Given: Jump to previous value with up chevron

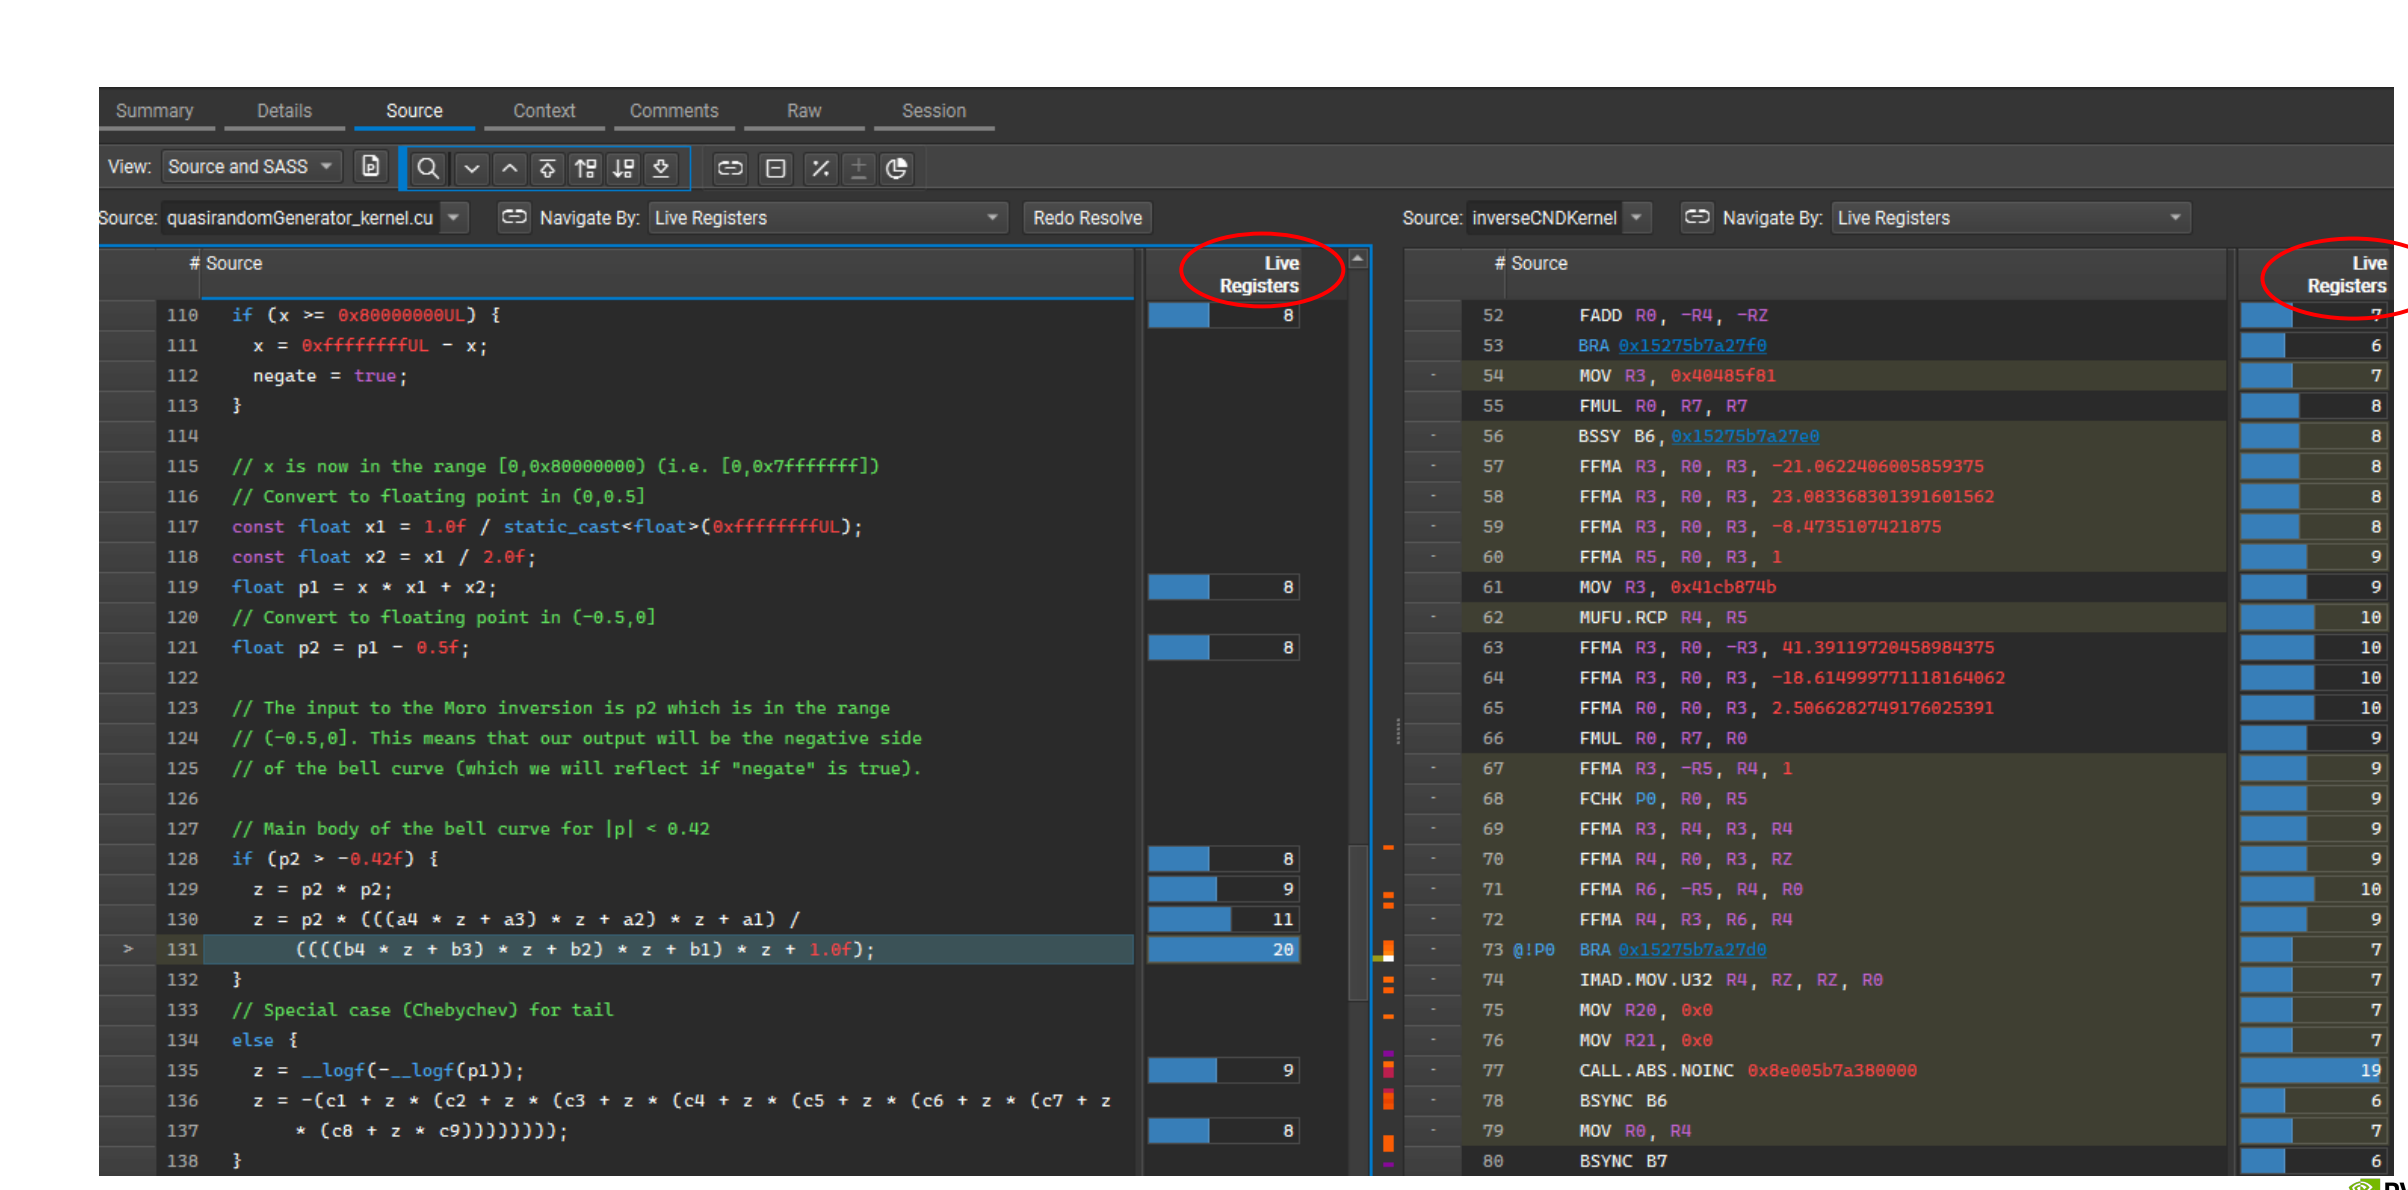Looking at the screenshot, I should pyautogui.click(x=509, y=168).
